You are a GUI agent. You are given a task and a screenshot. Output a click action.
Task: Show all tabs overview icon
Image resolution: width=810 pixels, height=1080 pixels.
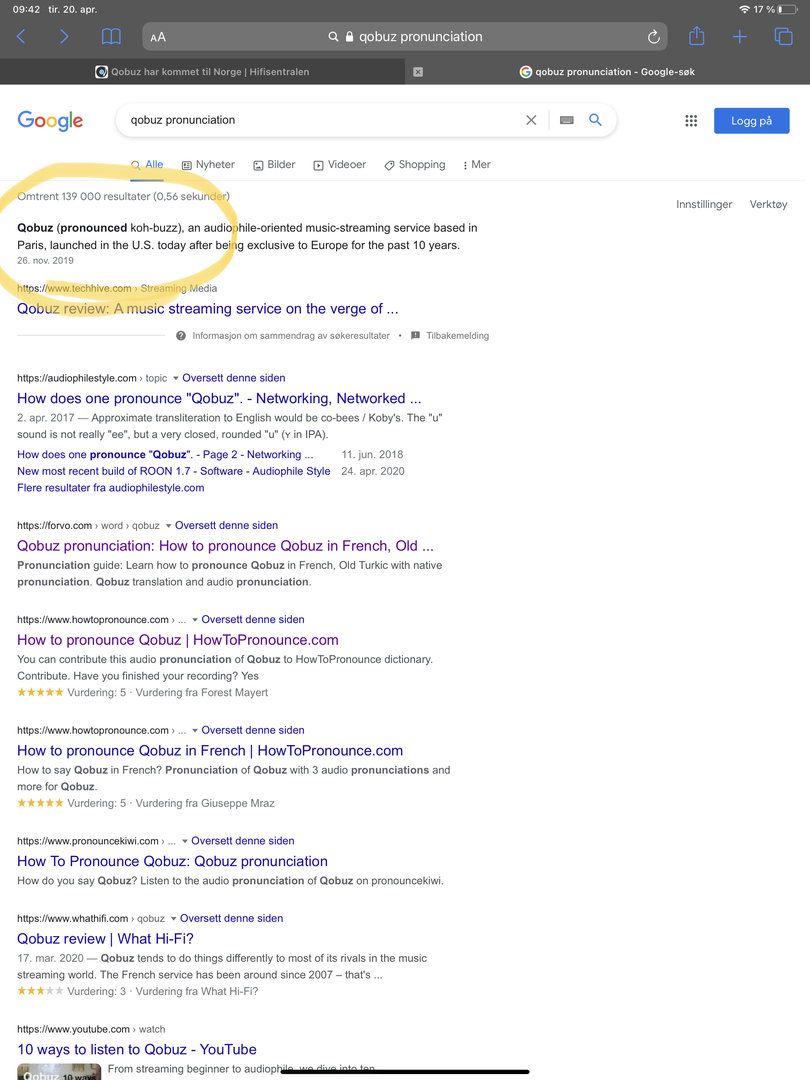point(783,37)
